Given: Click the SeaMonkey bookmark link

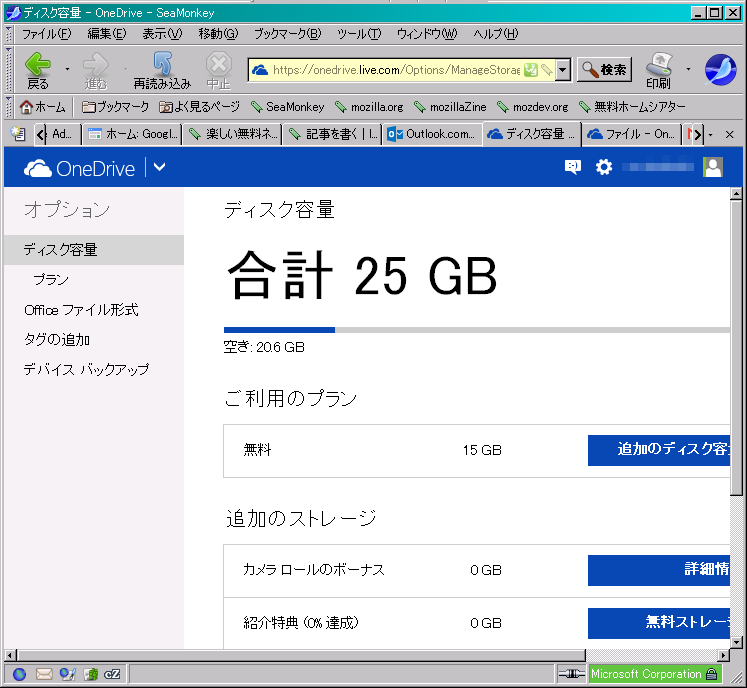Looking at the screenshot, I should pos(288,107).
